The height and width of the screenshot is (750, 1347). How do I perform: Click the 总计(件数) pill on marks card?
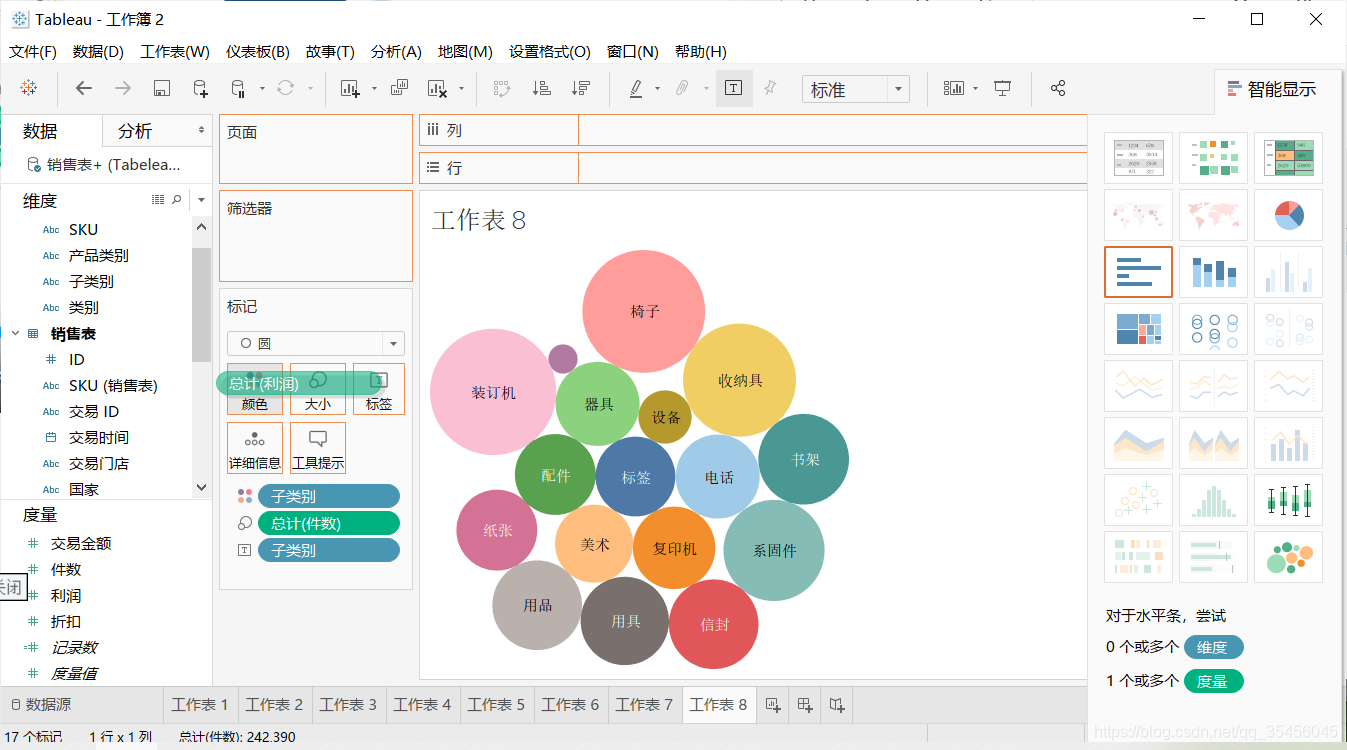coord(328,523)
